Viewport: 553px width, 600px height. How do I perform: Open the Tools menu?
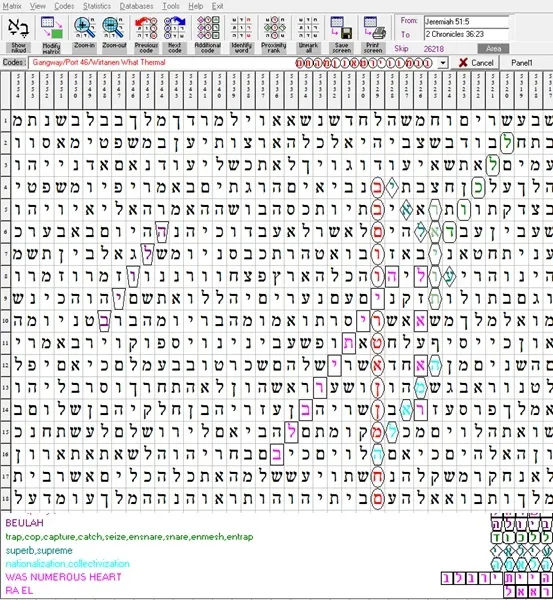point(171,6)
